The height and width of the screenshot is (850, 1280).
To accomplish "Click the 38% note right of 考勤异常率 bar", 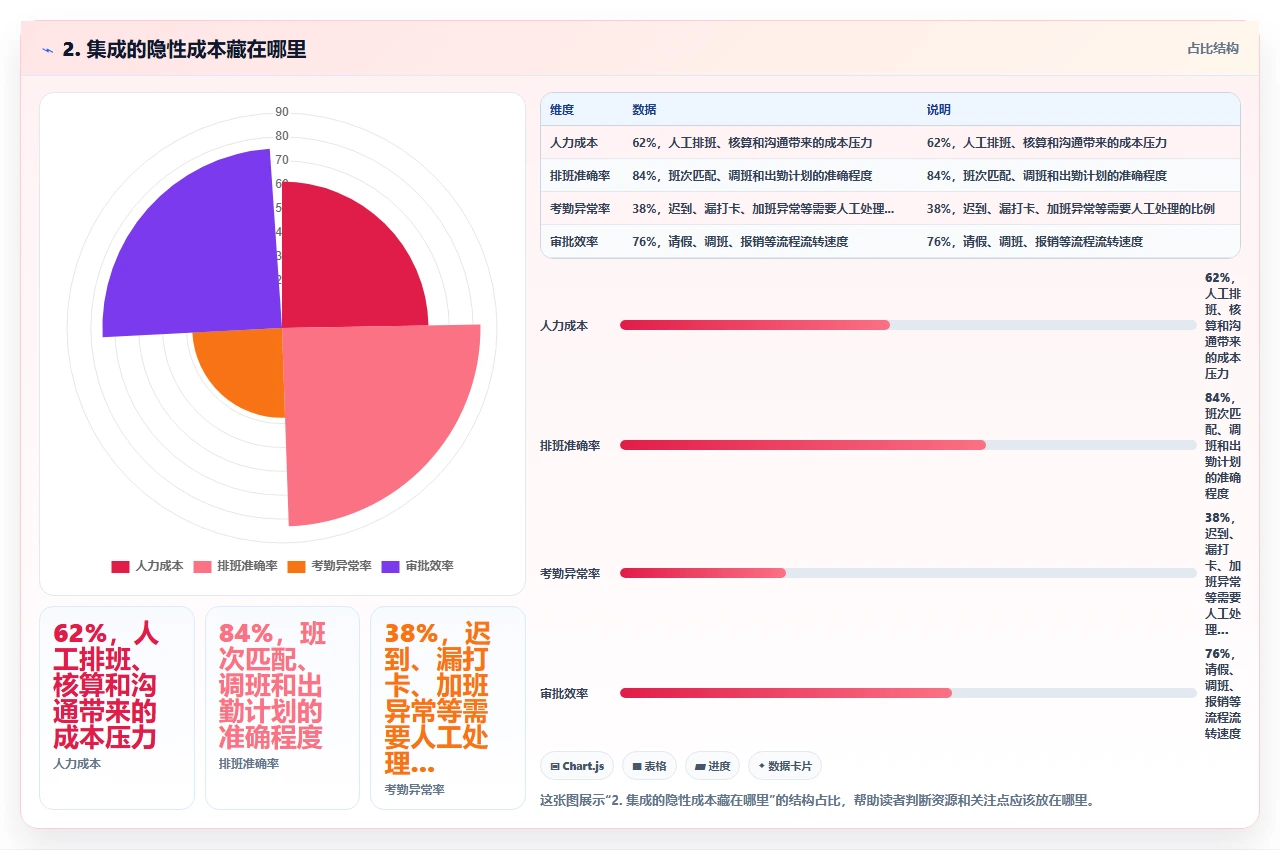I will click(1223, 574).
